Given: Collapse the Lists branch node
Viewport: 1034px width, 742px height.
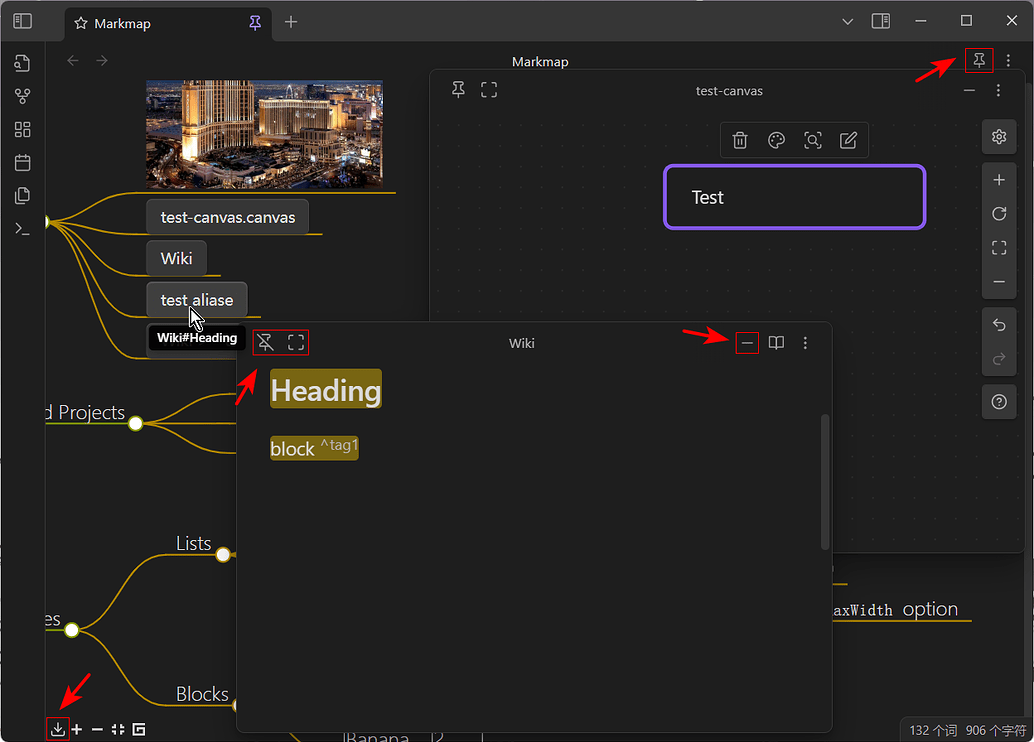Looking at the screenshot, I should click(223, 553).
